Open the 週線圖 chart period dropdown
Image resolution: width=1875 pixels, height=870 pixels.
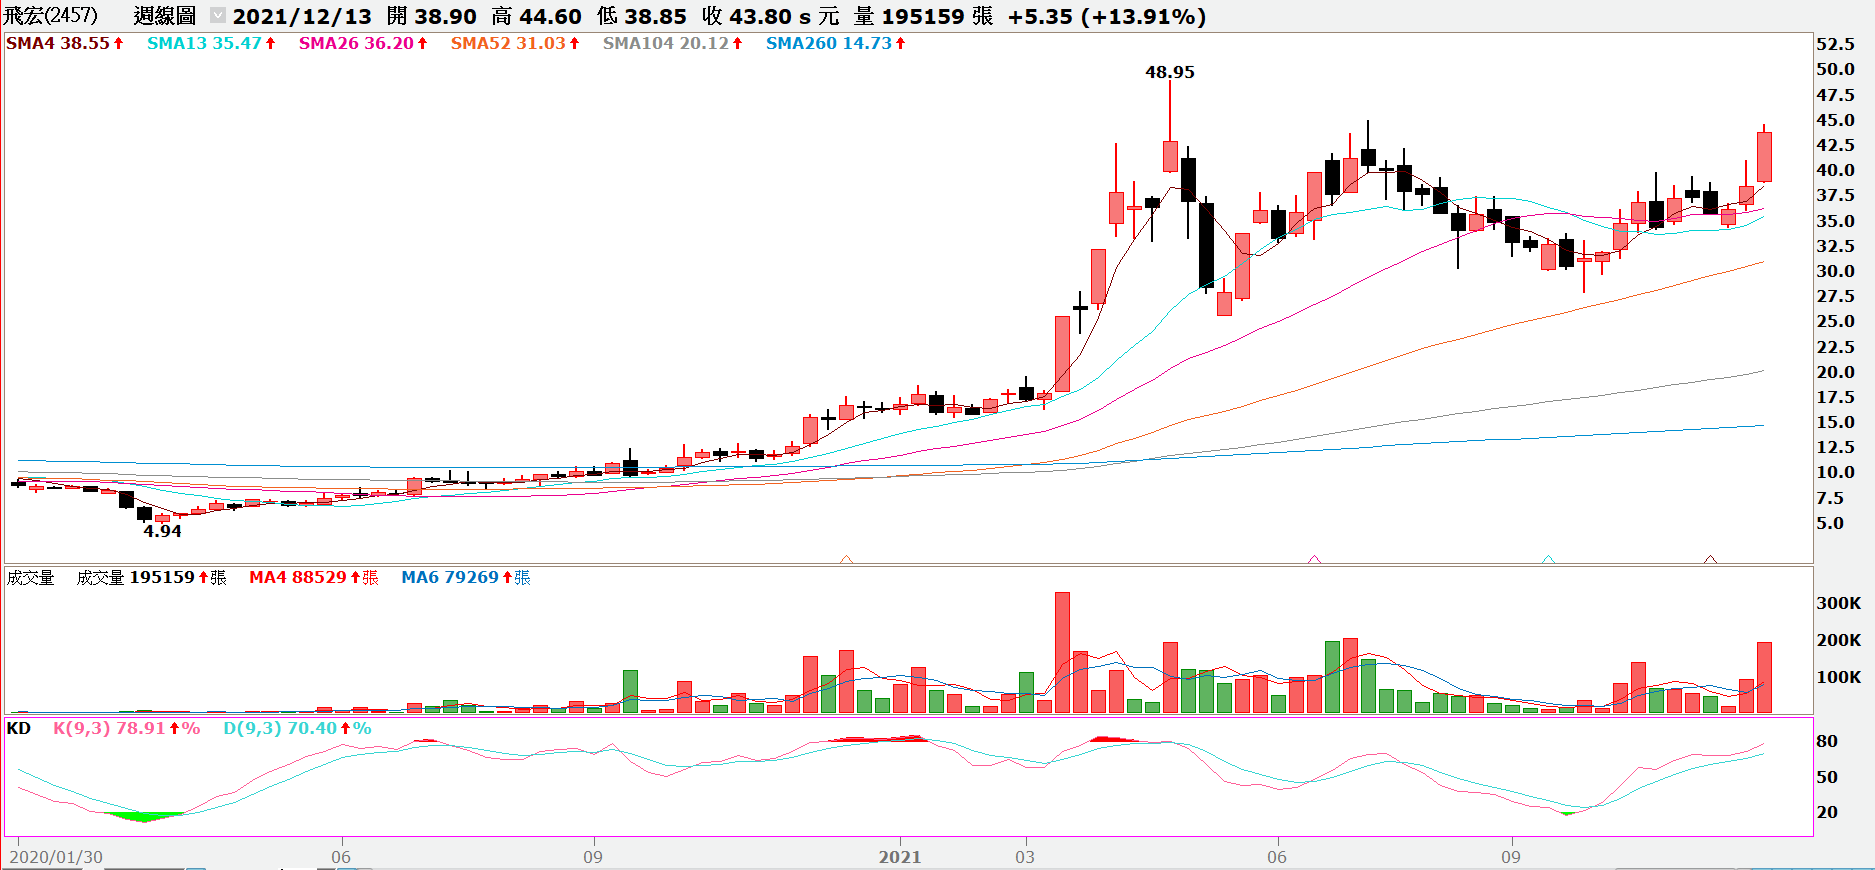click(217, 16)
